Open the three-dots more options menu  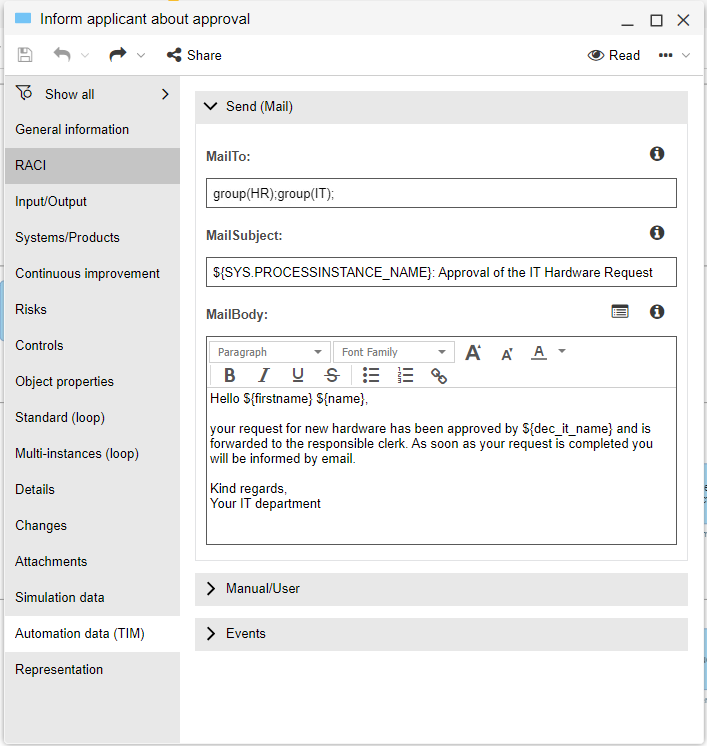click(x=666, y=55)
